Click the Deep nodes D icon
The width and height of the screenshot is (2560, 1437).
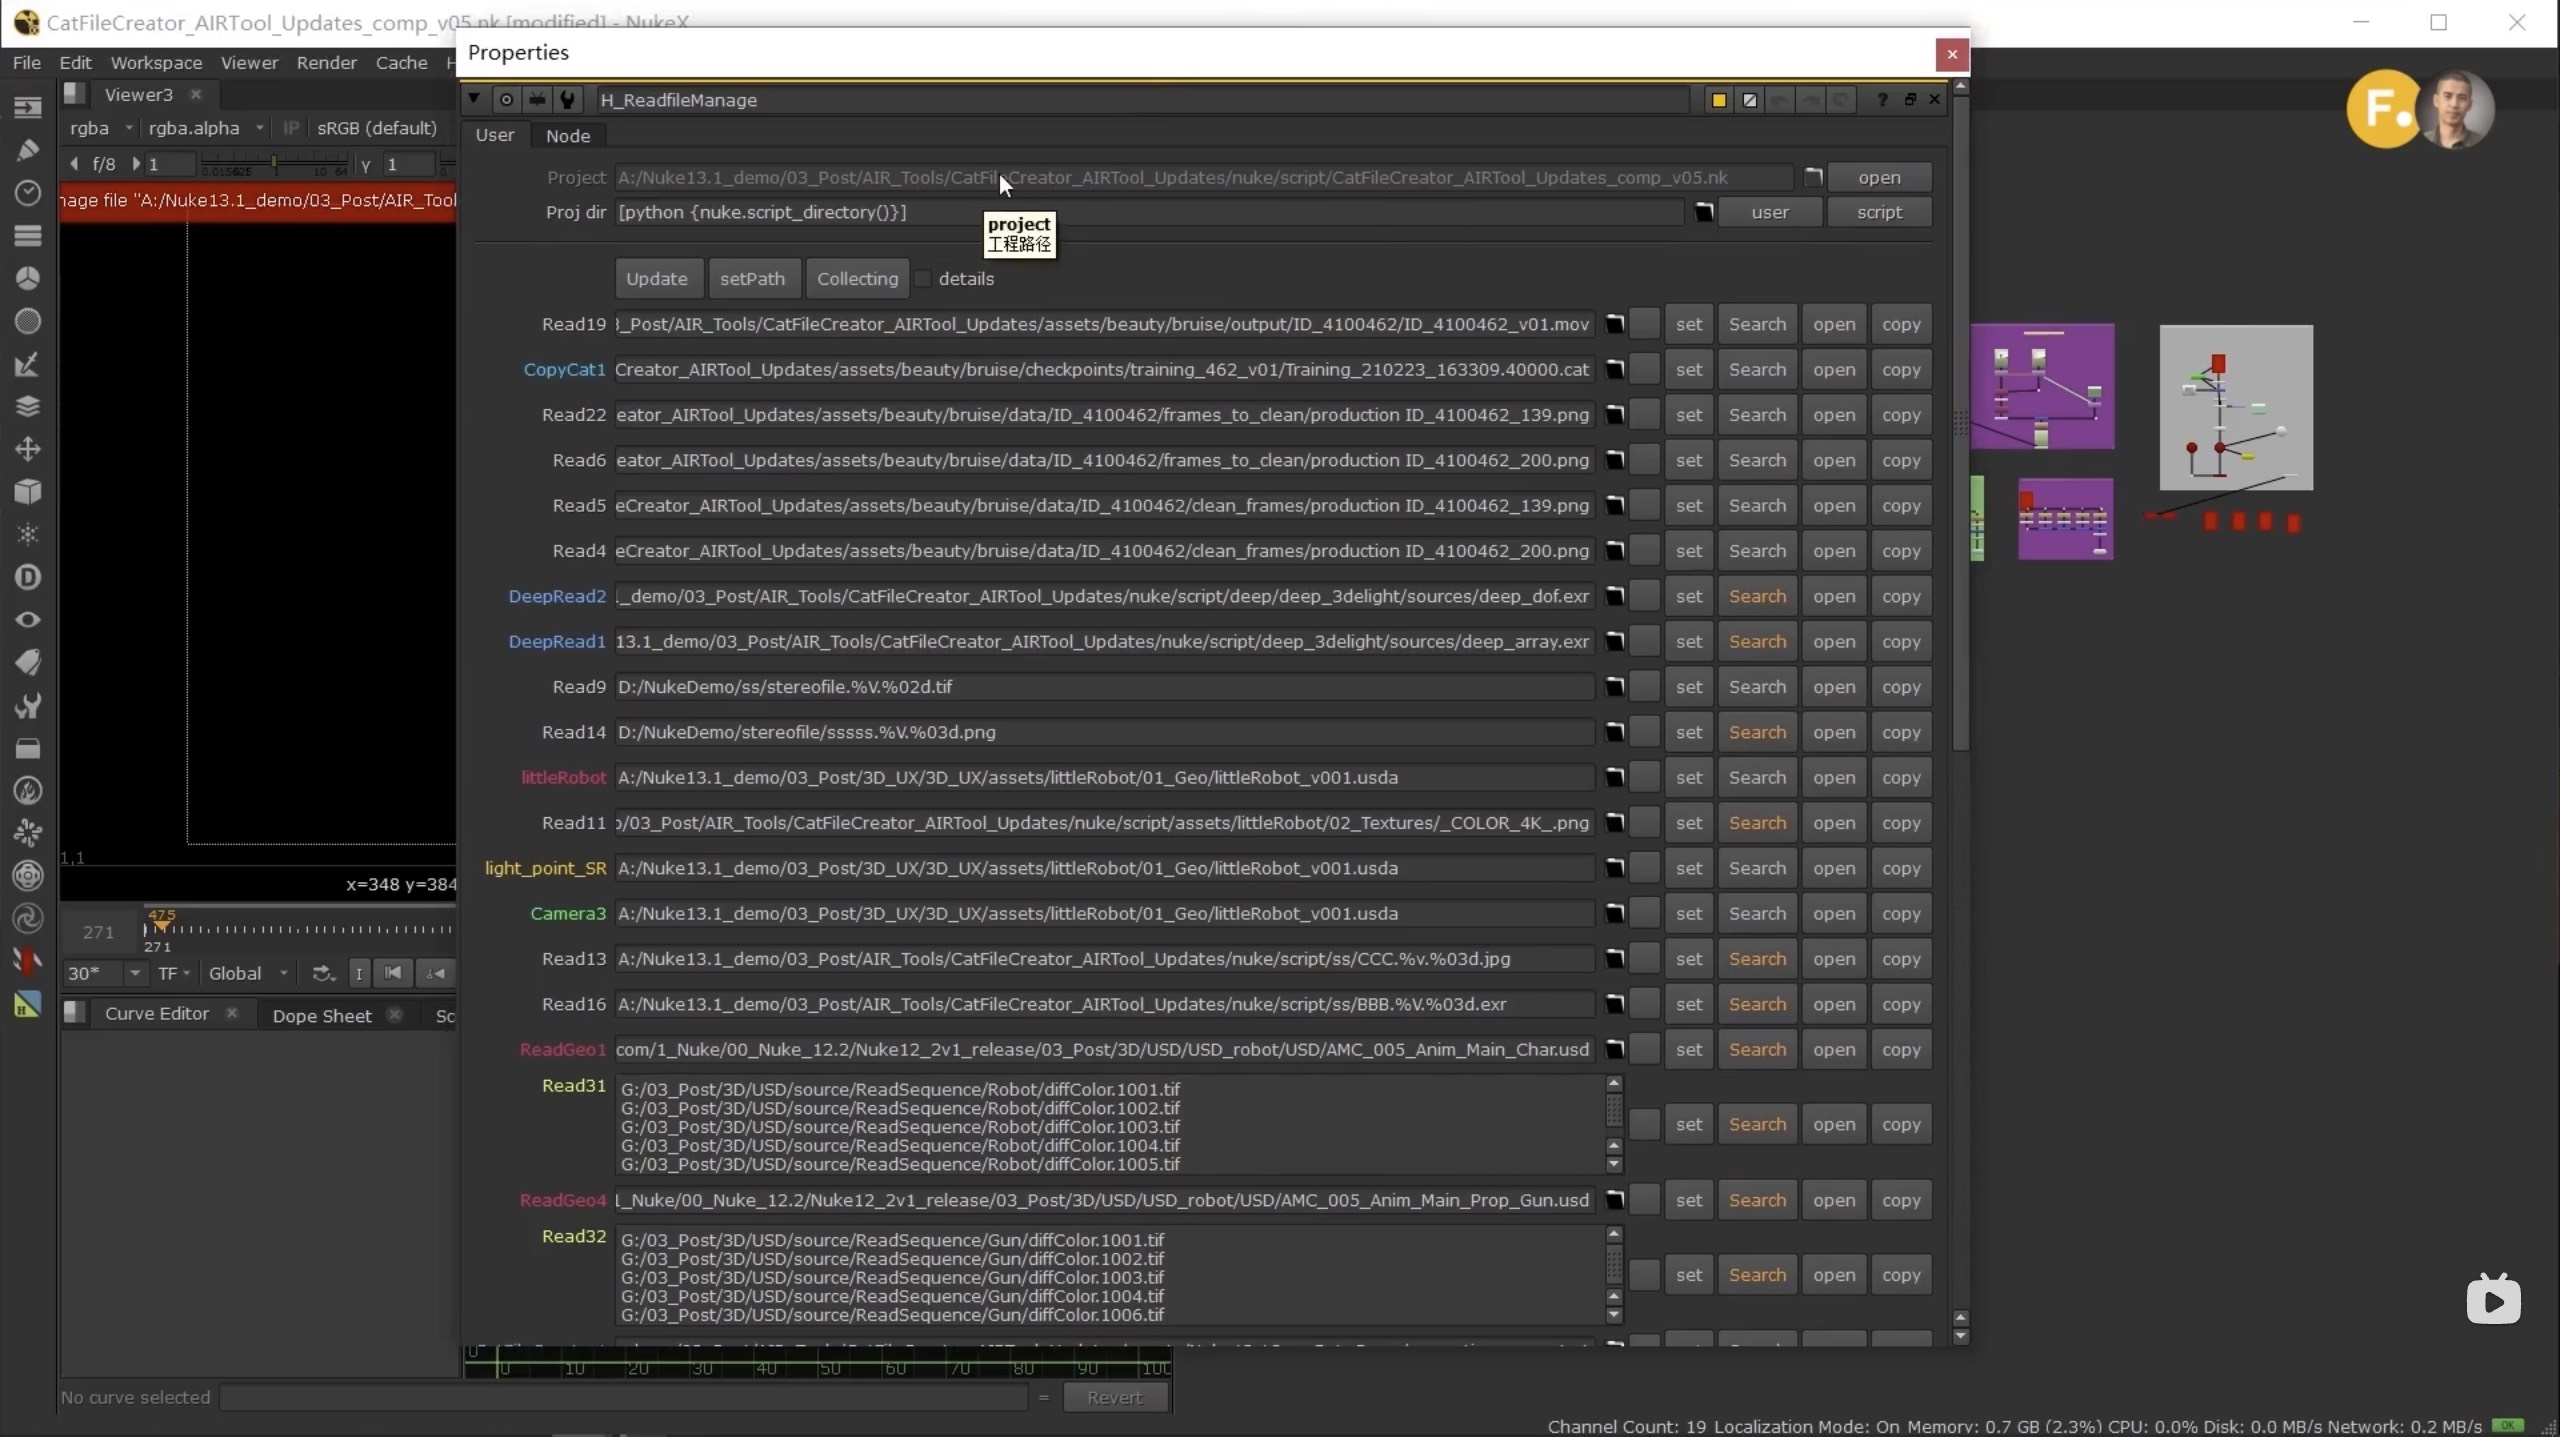coord(27,577)
